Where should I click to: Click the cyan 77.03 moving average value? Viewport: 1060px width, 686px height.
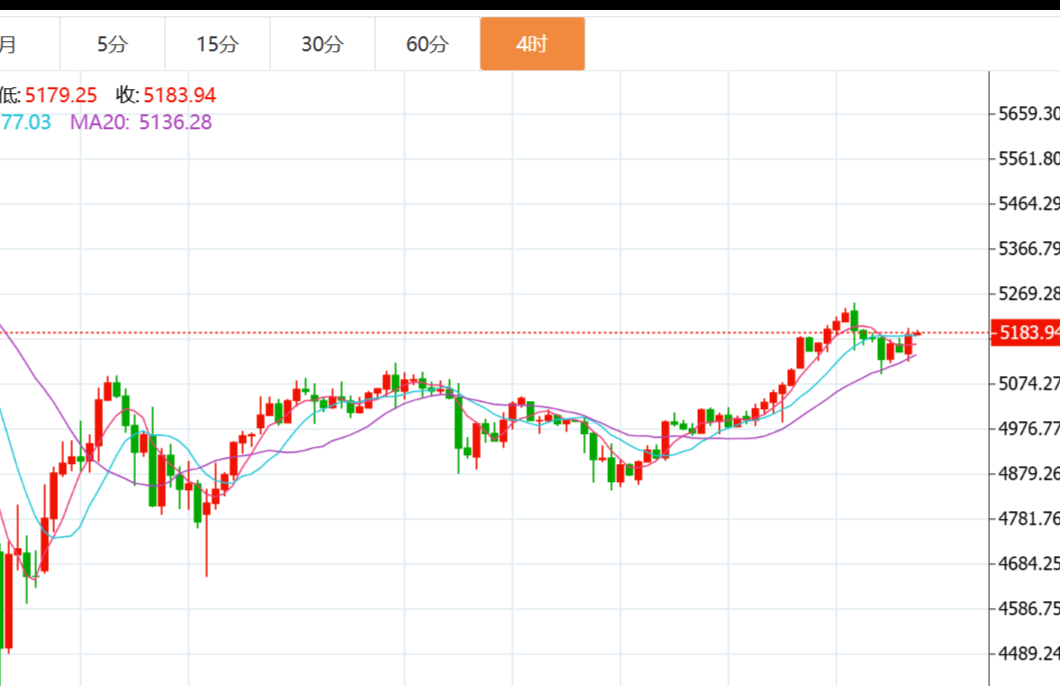pyautogui.click(x=26, y=122)
